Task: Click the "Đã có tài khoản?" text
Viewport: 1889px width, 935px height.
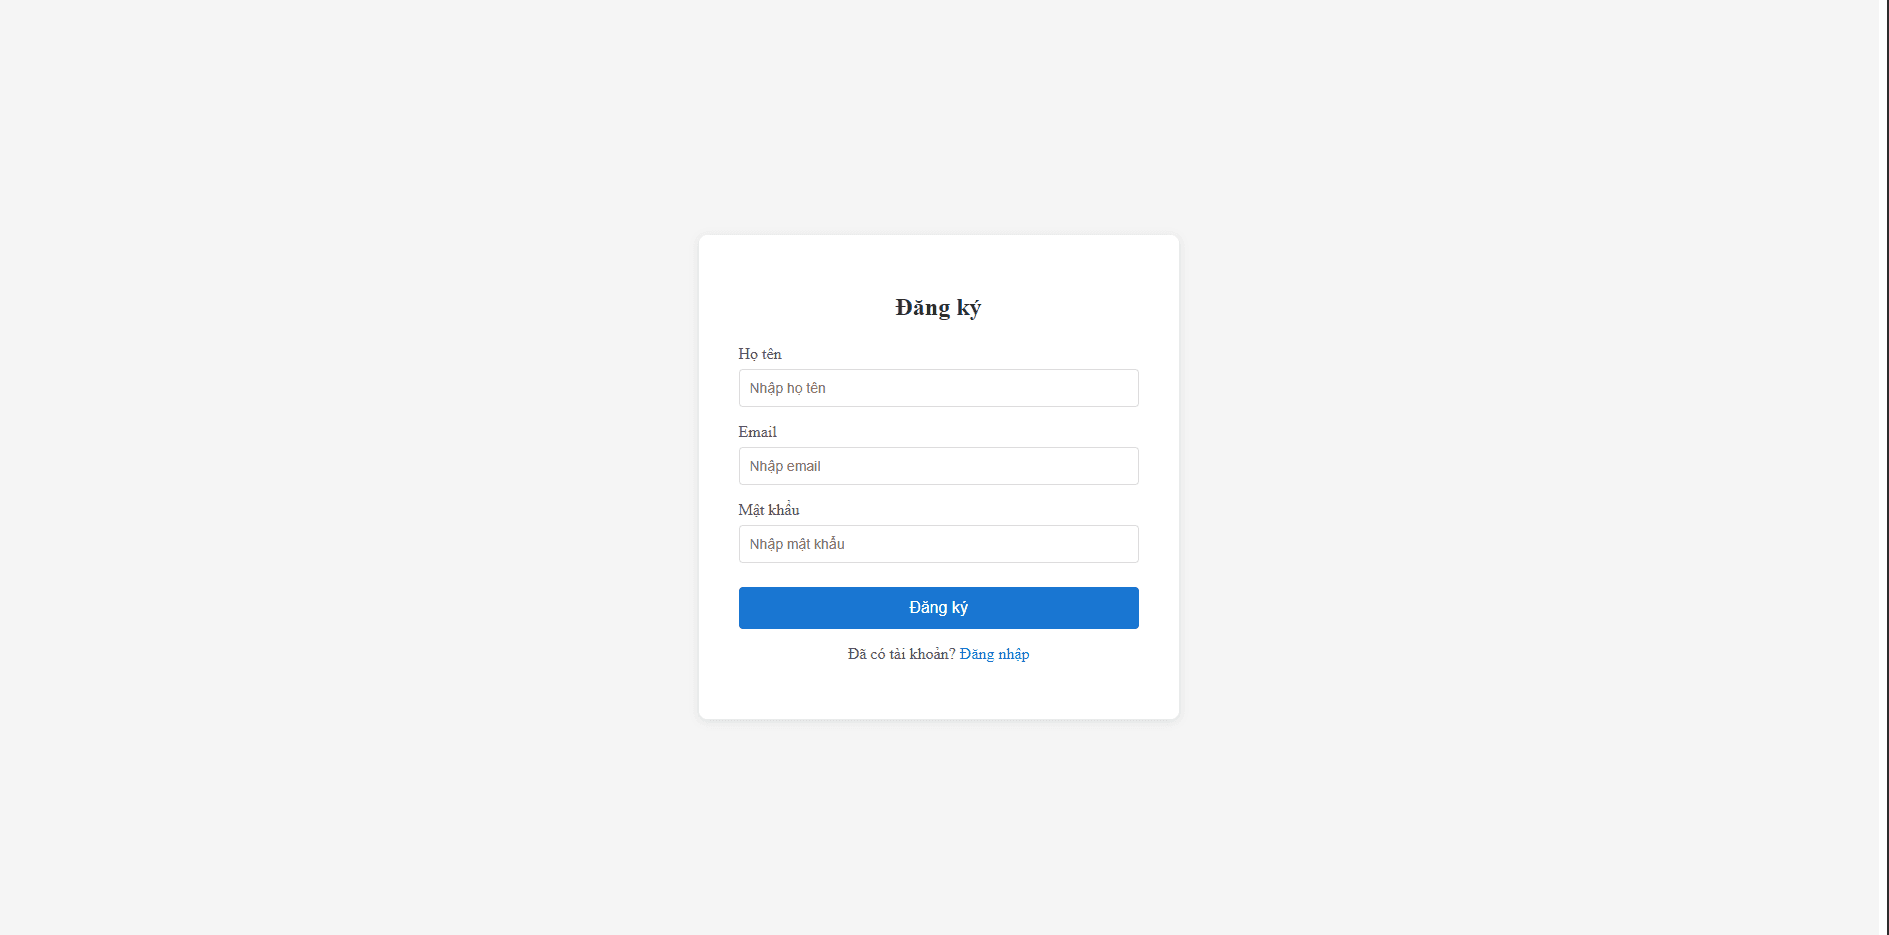Action: tap(901, 654)
